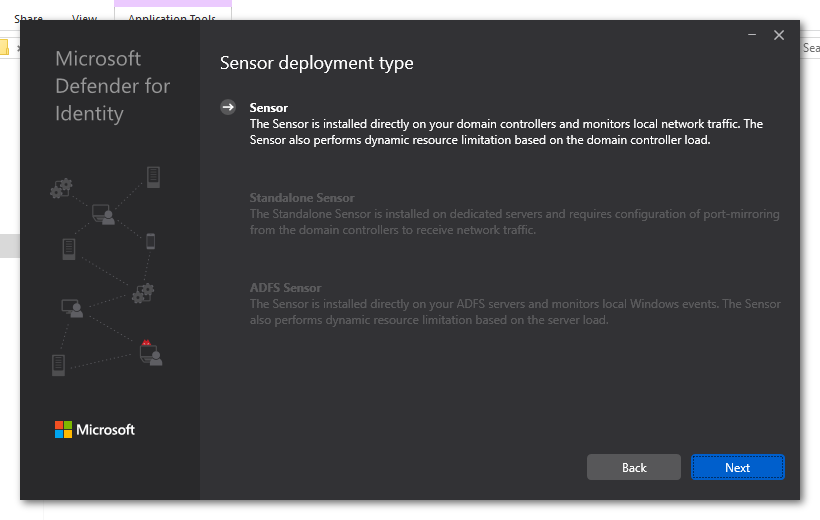
Task: Open the Share tab in Explorer window
Action: coord(28,18)
